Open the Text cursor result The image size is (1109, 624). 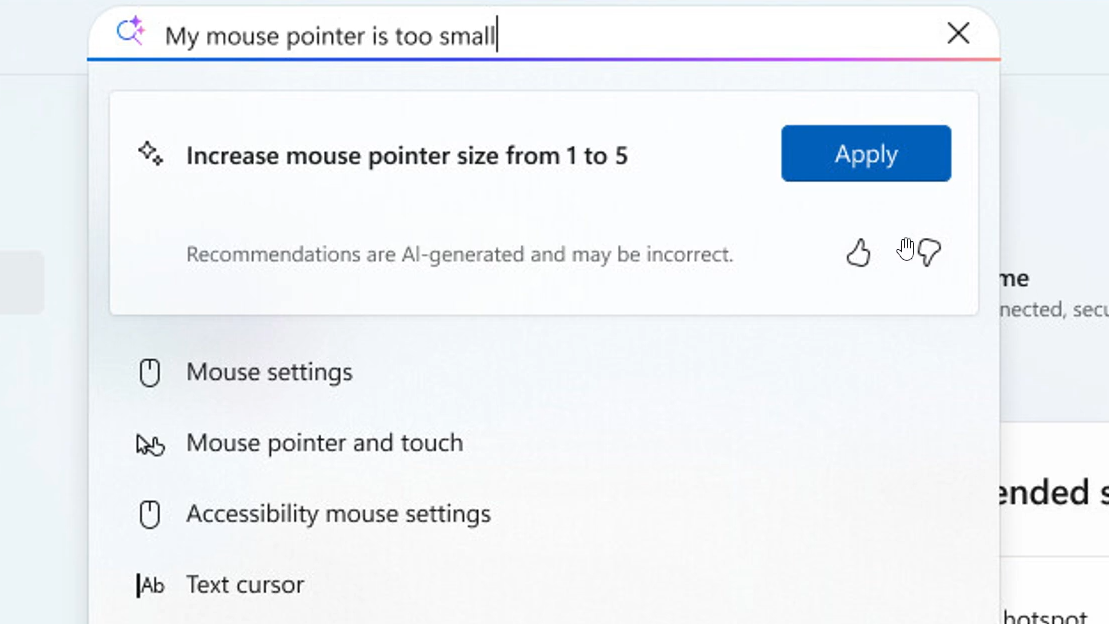click(x=245, y=585)
